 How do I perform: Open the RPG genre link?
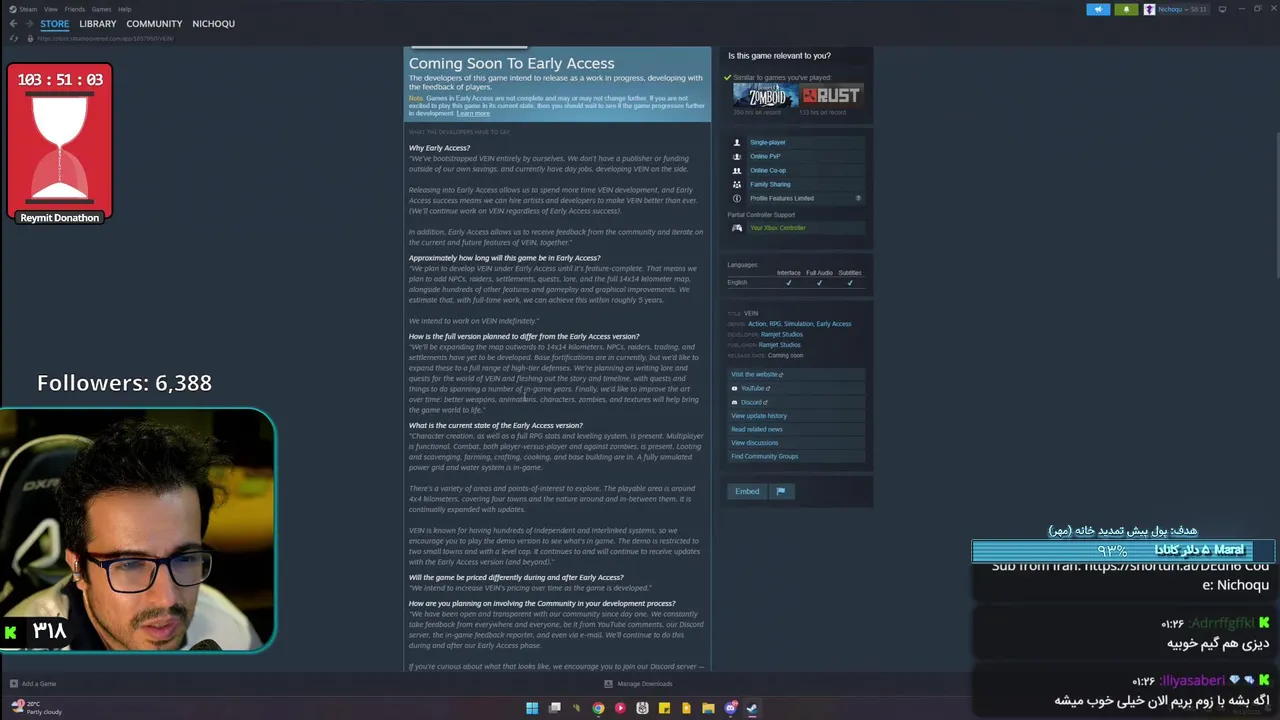pyautogui.click(x=775, y=324)
